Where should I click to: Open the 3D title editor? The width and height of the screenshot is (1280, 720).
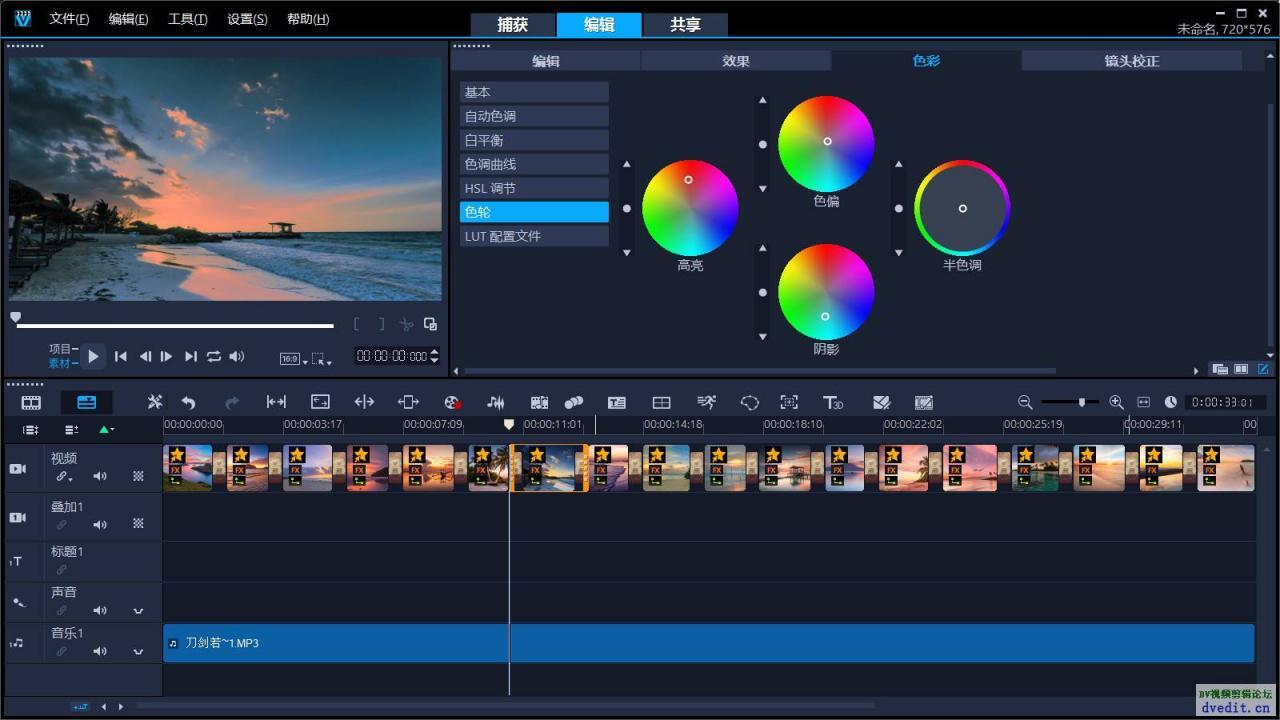pos(832,402)
